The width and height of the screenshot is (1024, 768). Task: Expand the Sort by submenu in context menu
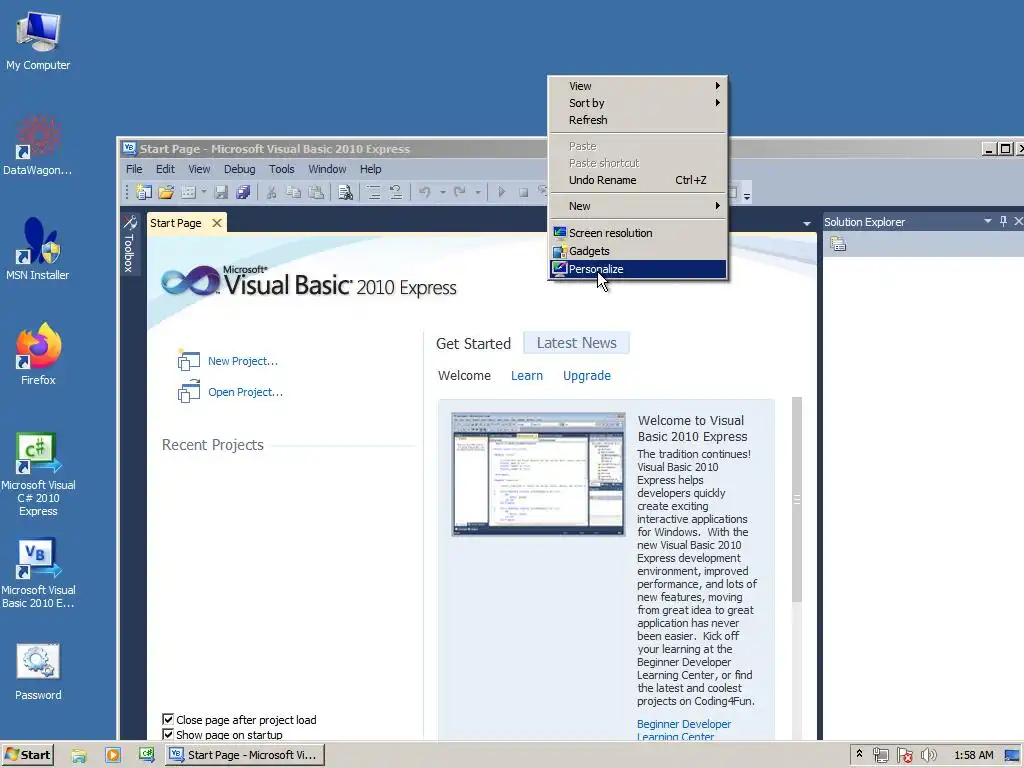637,103
